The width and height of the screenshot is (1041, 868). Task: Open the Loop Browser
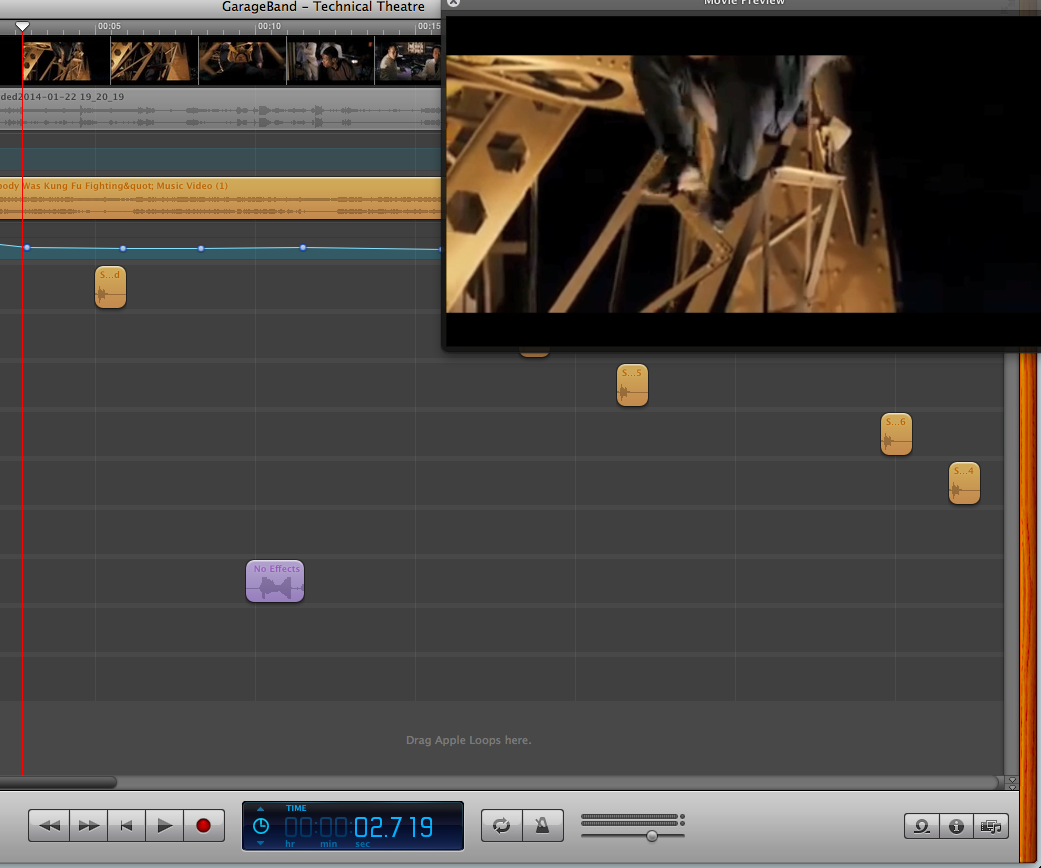click(x=921, y=826)
